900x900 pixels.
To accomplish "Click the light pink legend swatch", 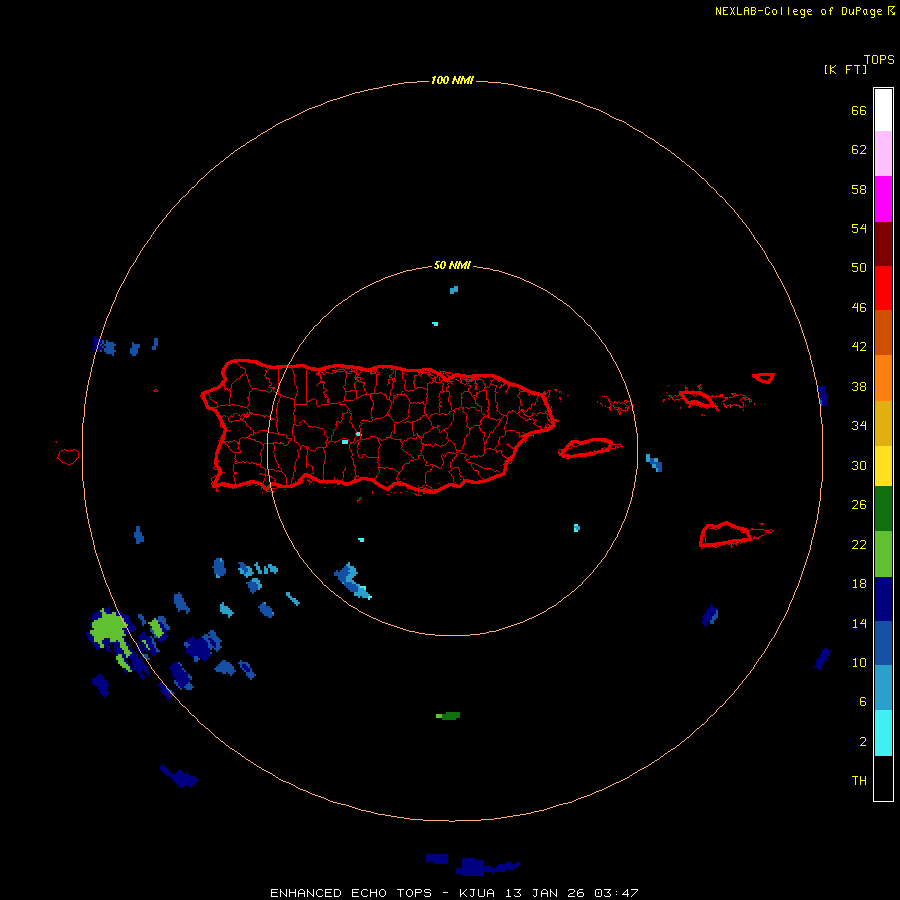I will [x=883, y=153].
